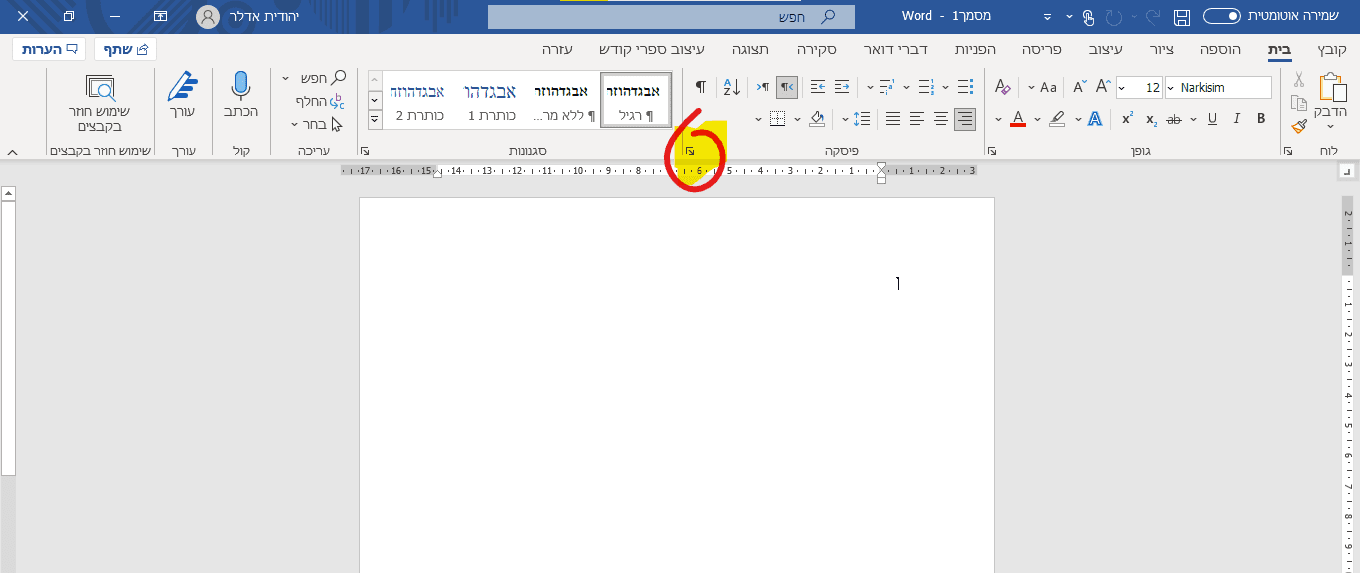Apply the Heading 2 (כותרת 2) style

[419, 101]
